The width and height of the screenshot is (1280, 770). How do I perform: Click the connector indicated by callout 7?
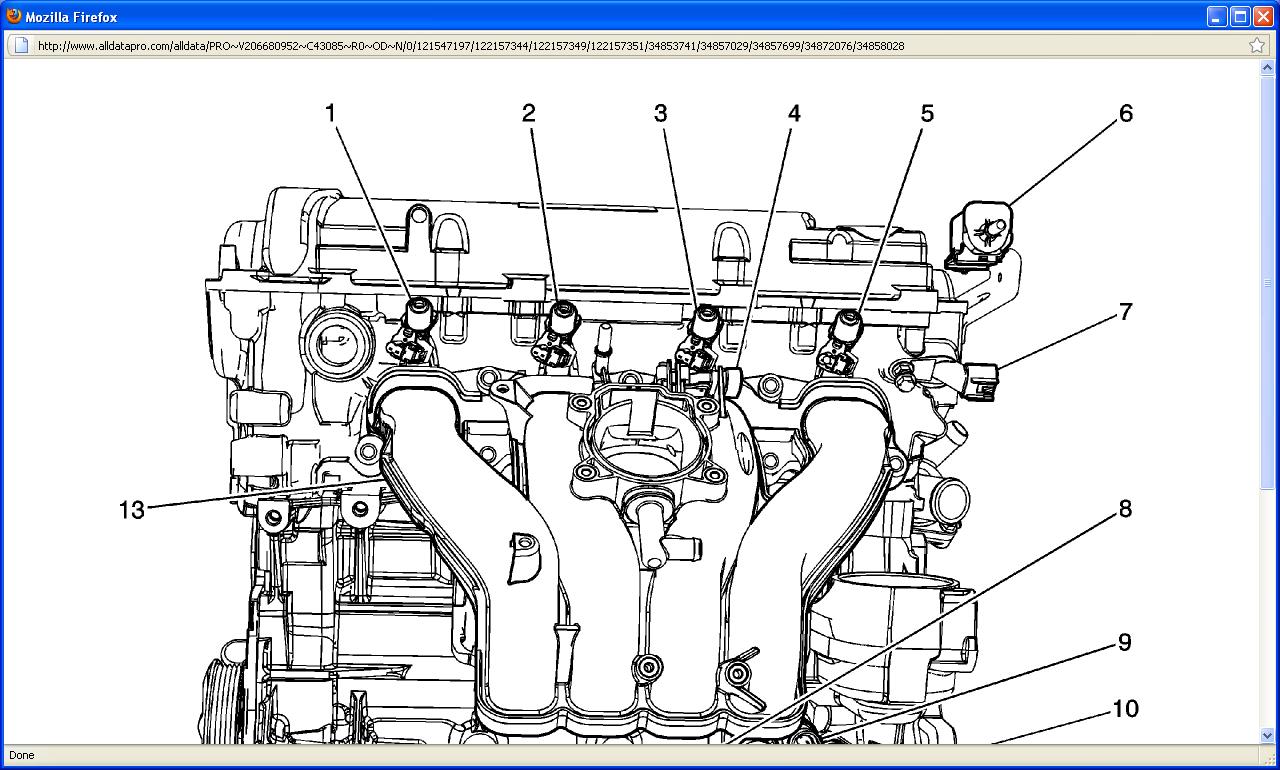pos(979,380)
